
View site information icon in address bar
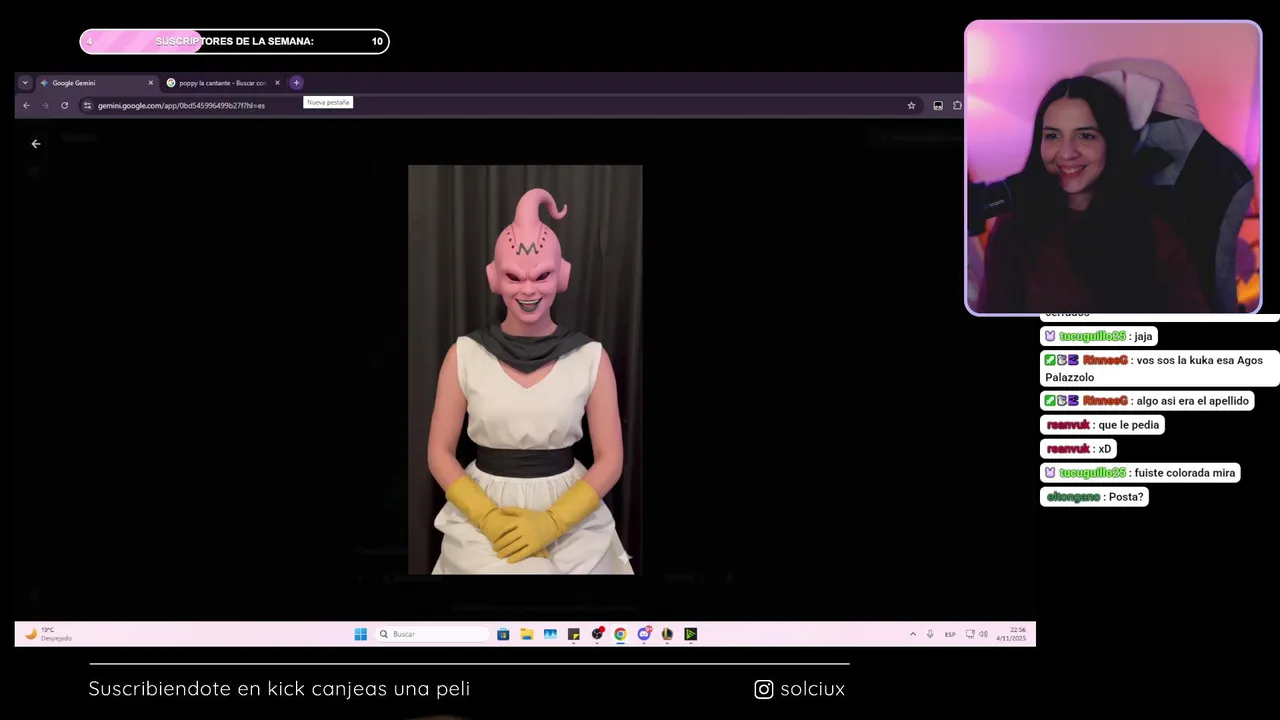coord(88,105)
